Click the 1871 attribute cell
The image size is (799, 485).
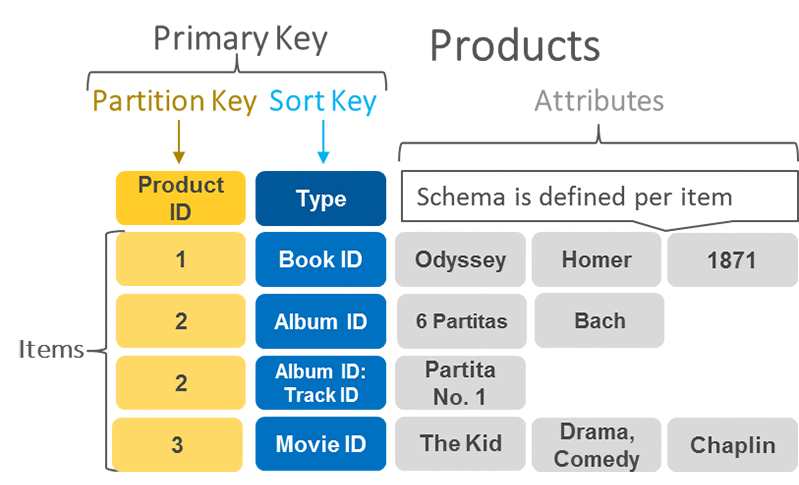732,260
